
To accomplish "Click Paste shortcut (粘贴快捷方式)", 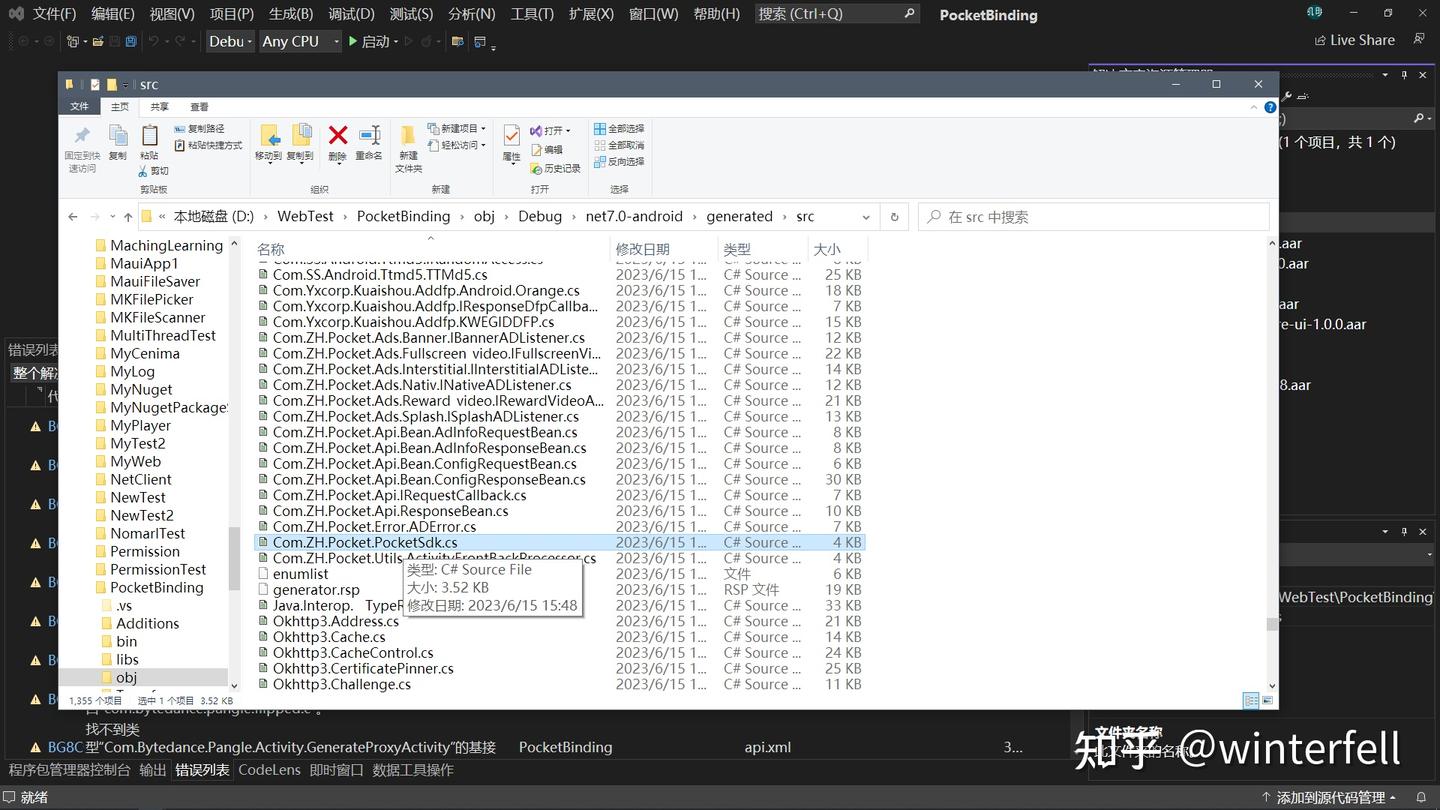I will (208, 145).
